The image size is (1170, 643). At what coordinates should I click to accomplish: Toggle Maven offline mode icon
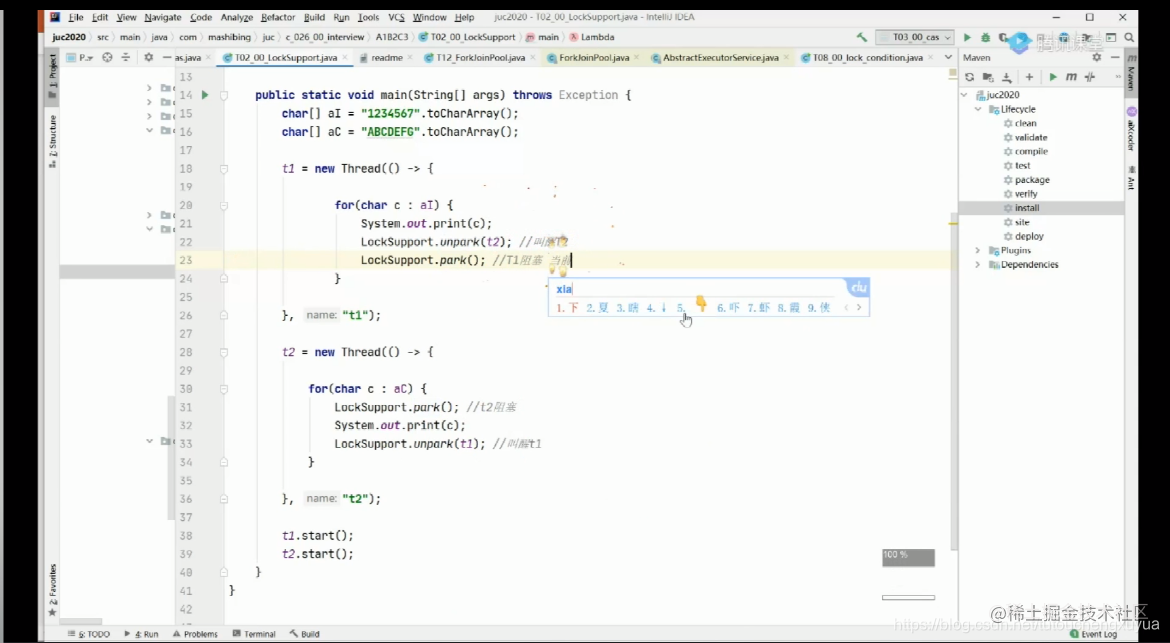click(1090, 77)
